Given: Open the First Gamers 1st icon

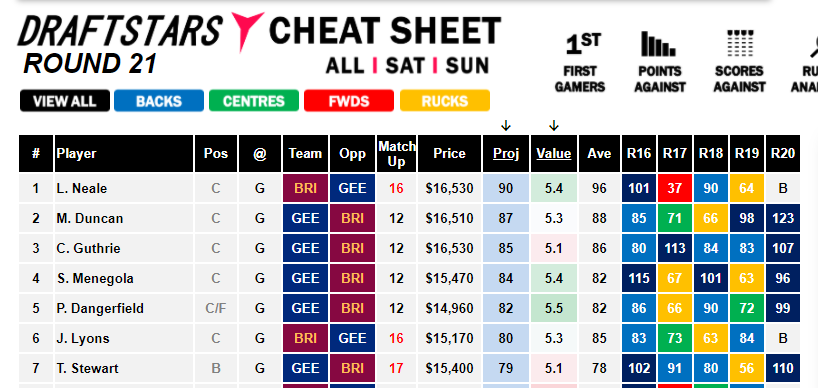Looking at the screenshot, I should 583,44.
